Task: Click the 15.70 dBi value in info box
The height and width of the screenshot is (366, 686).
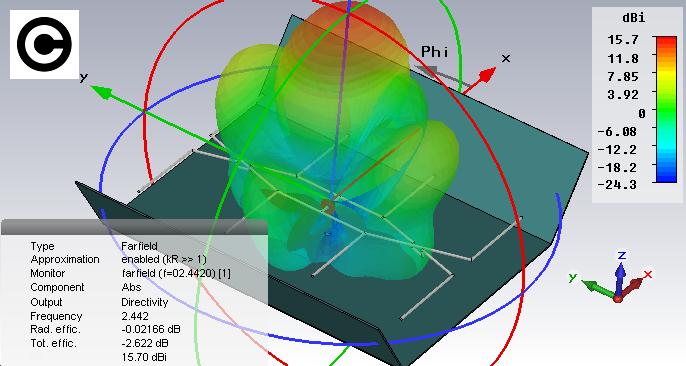Action: click(144, 357)
